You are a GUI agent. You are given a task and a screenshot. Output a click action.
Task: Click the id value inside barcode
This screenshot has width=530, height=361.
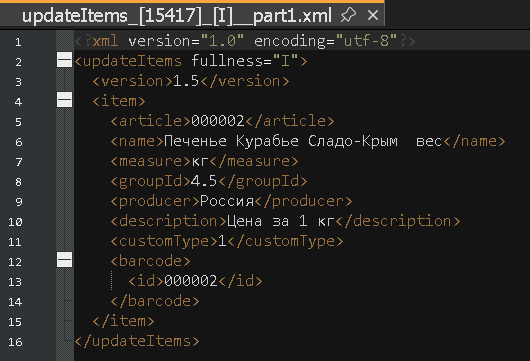(191, 281)
